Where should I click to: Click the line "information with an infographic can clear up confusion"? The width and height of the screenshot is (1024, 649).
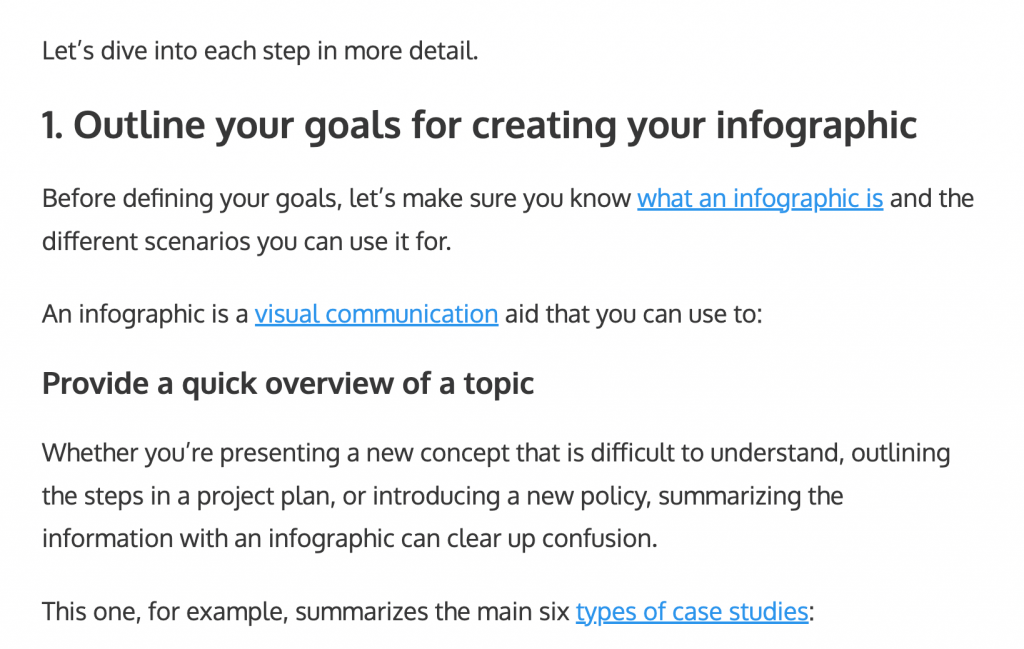click(349, 538)
